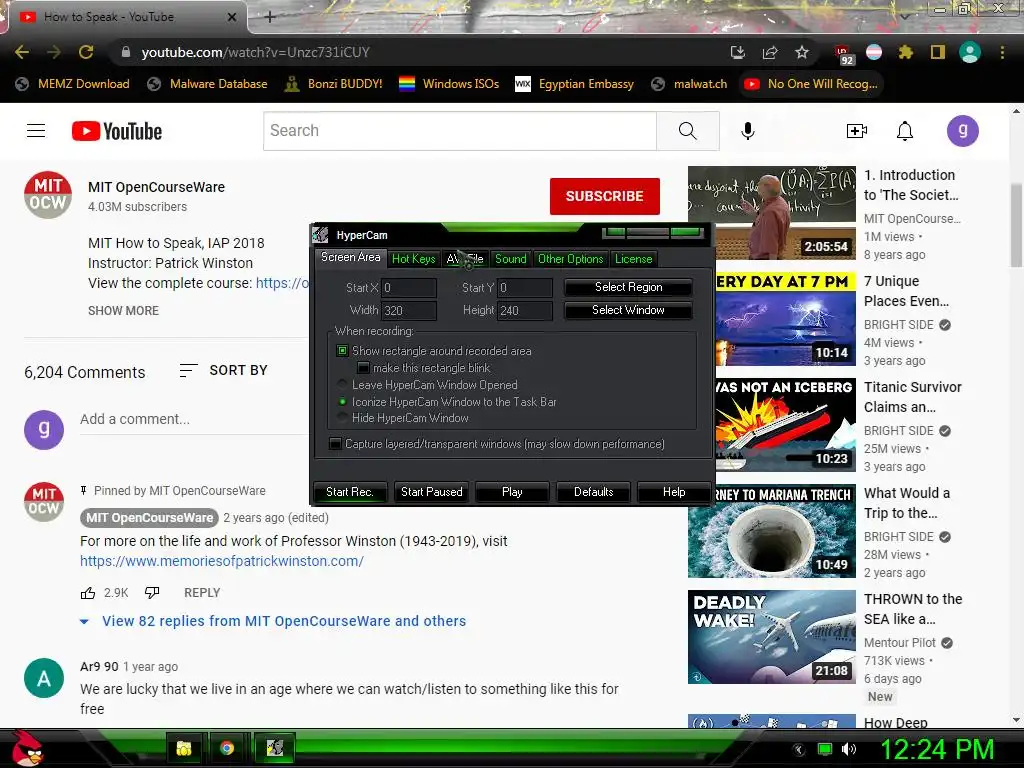Share this page icon in address bar
Image resolution: width=1024 pixels, height=768 pixels.
tap(770, 52)
